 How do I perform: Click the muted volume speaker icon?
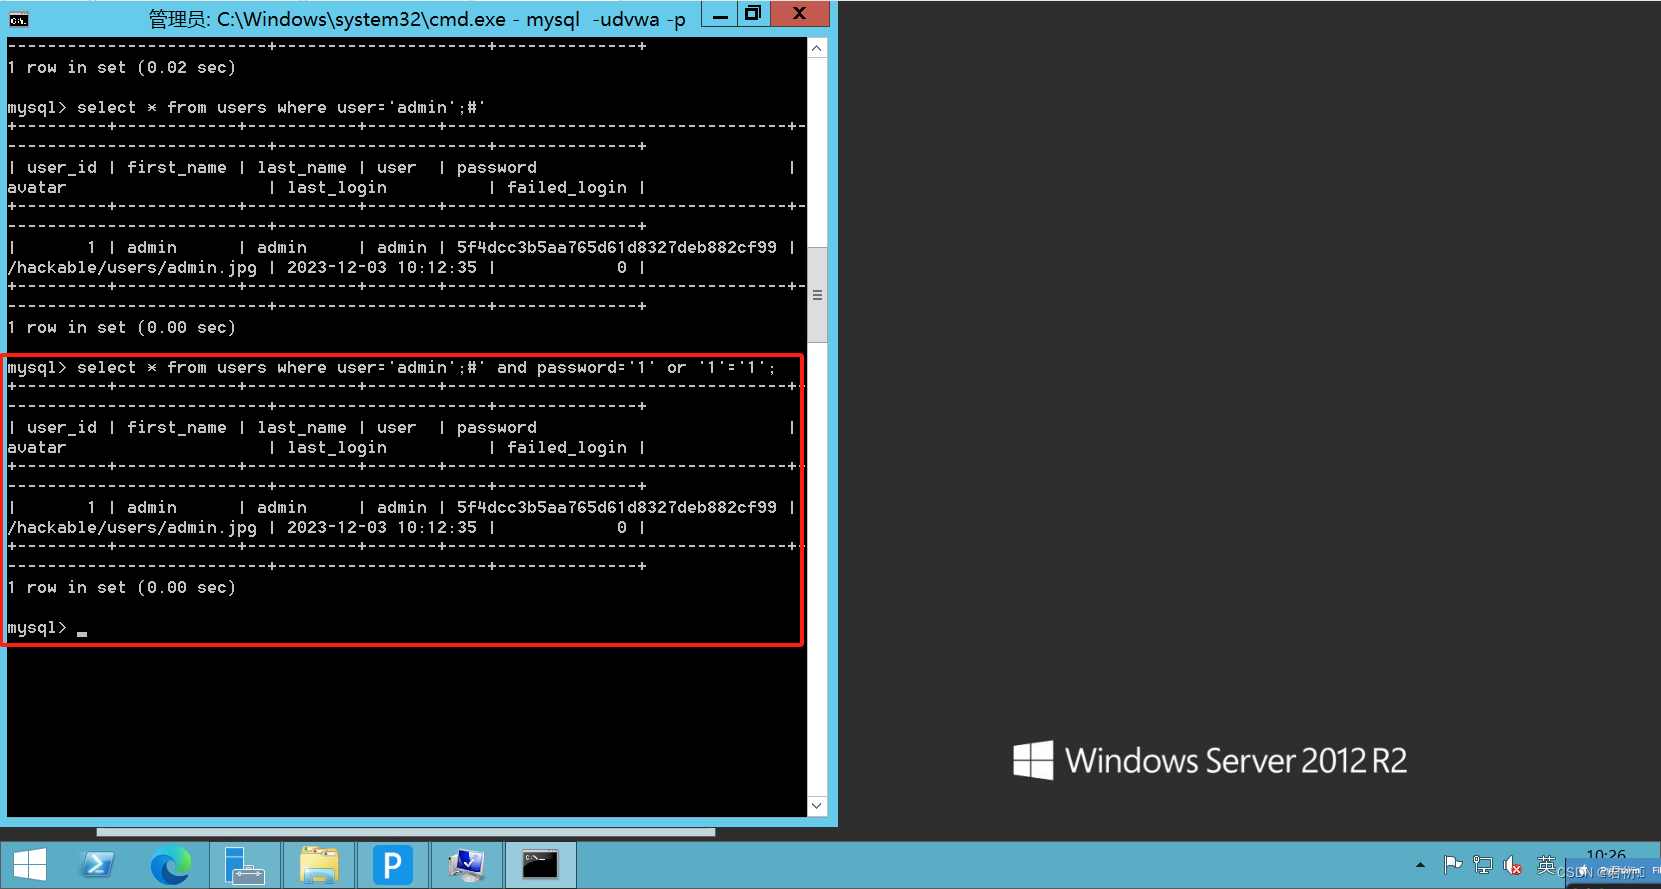point(1513,866)
